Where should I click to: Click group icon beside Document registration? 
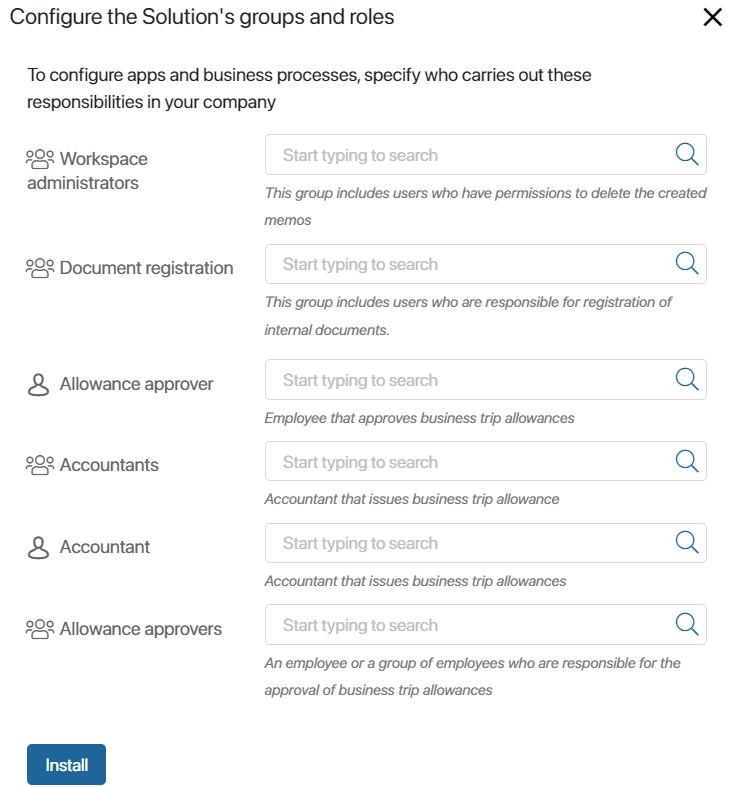pos(40,268)
